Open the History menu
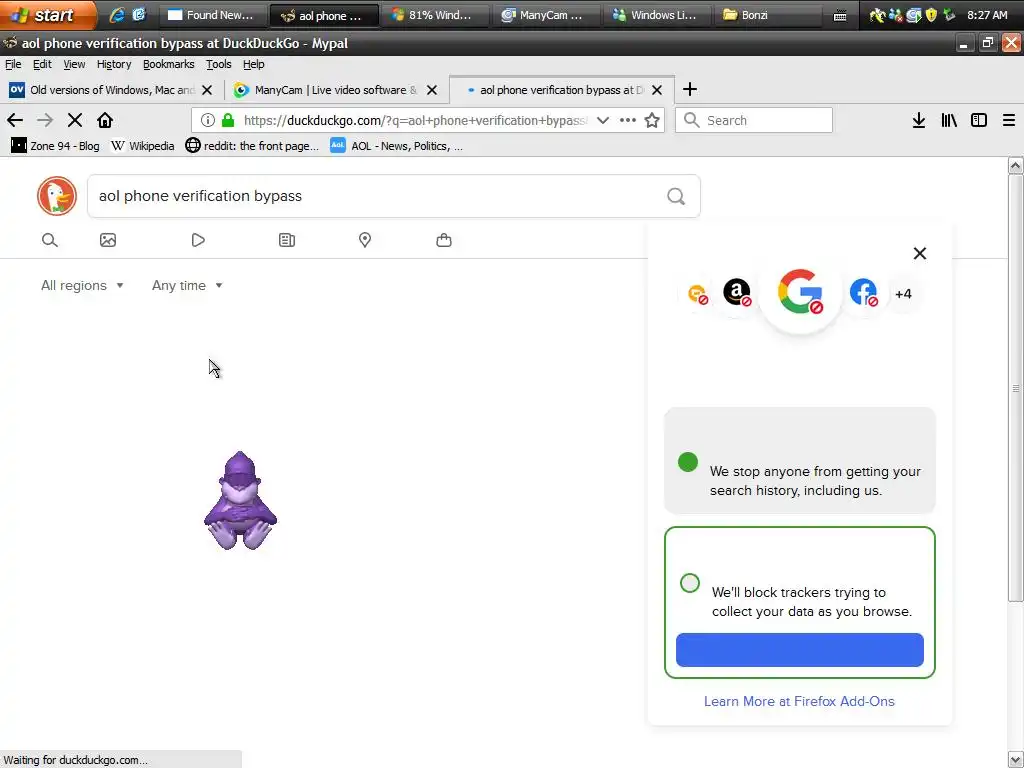The image size is (1024, 768). tap(114, 64)
